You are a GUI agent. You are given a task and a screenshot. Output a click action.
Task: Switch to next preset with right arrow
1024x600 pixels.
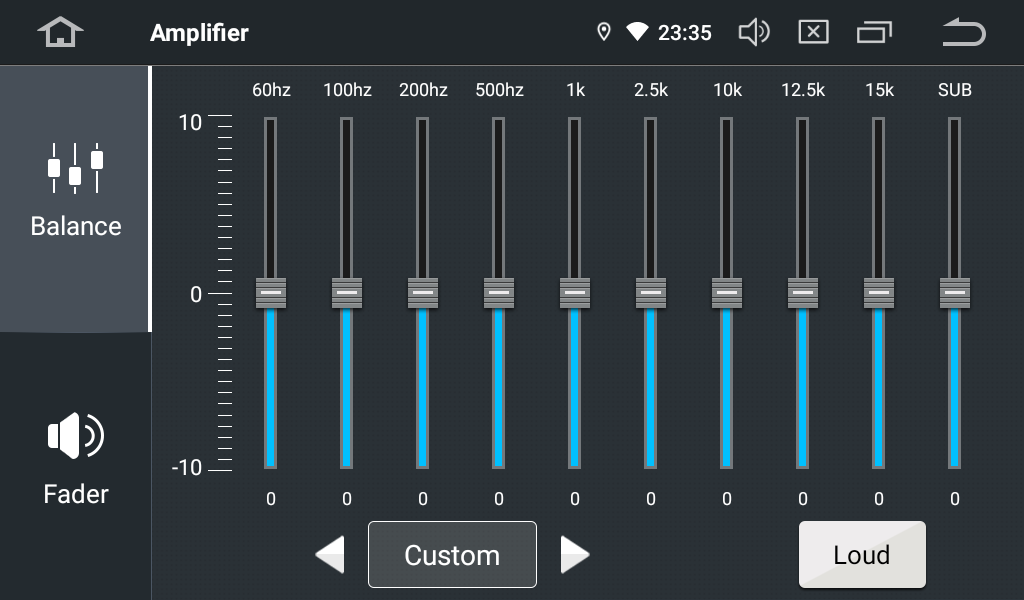(x=574, y=555)
